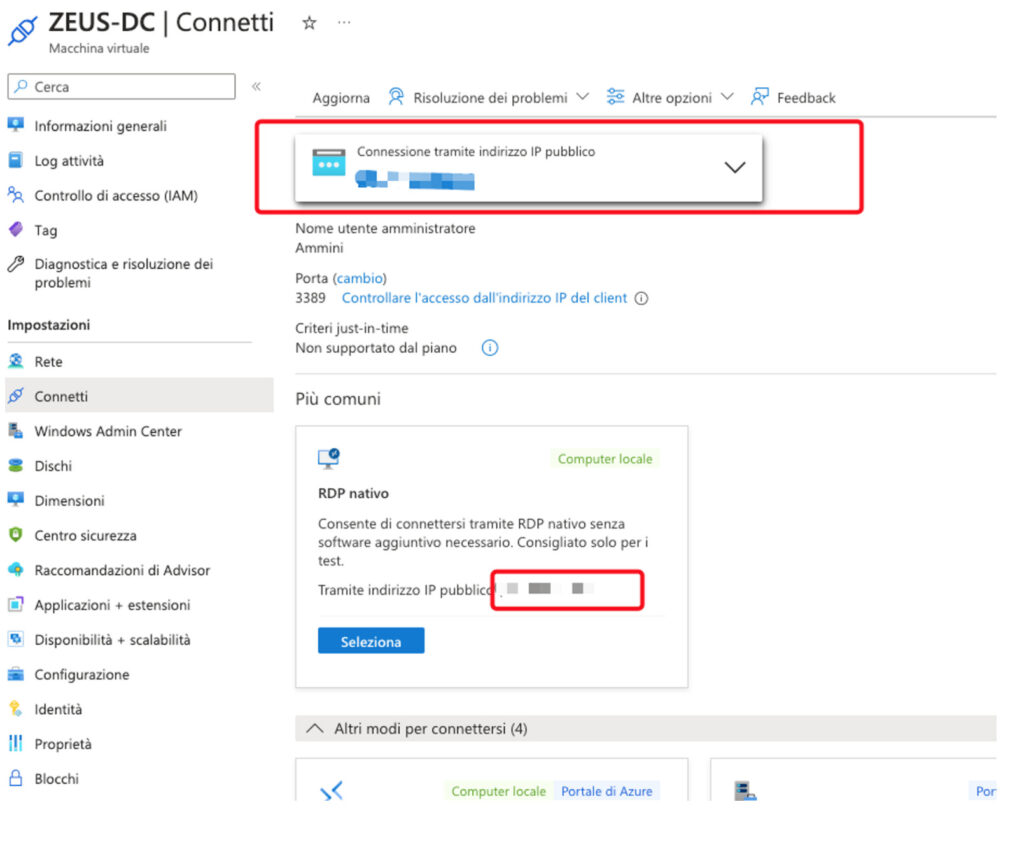Open Centro sicurezza in the sidebar
Screen dimensions: 1024x853
85,535
